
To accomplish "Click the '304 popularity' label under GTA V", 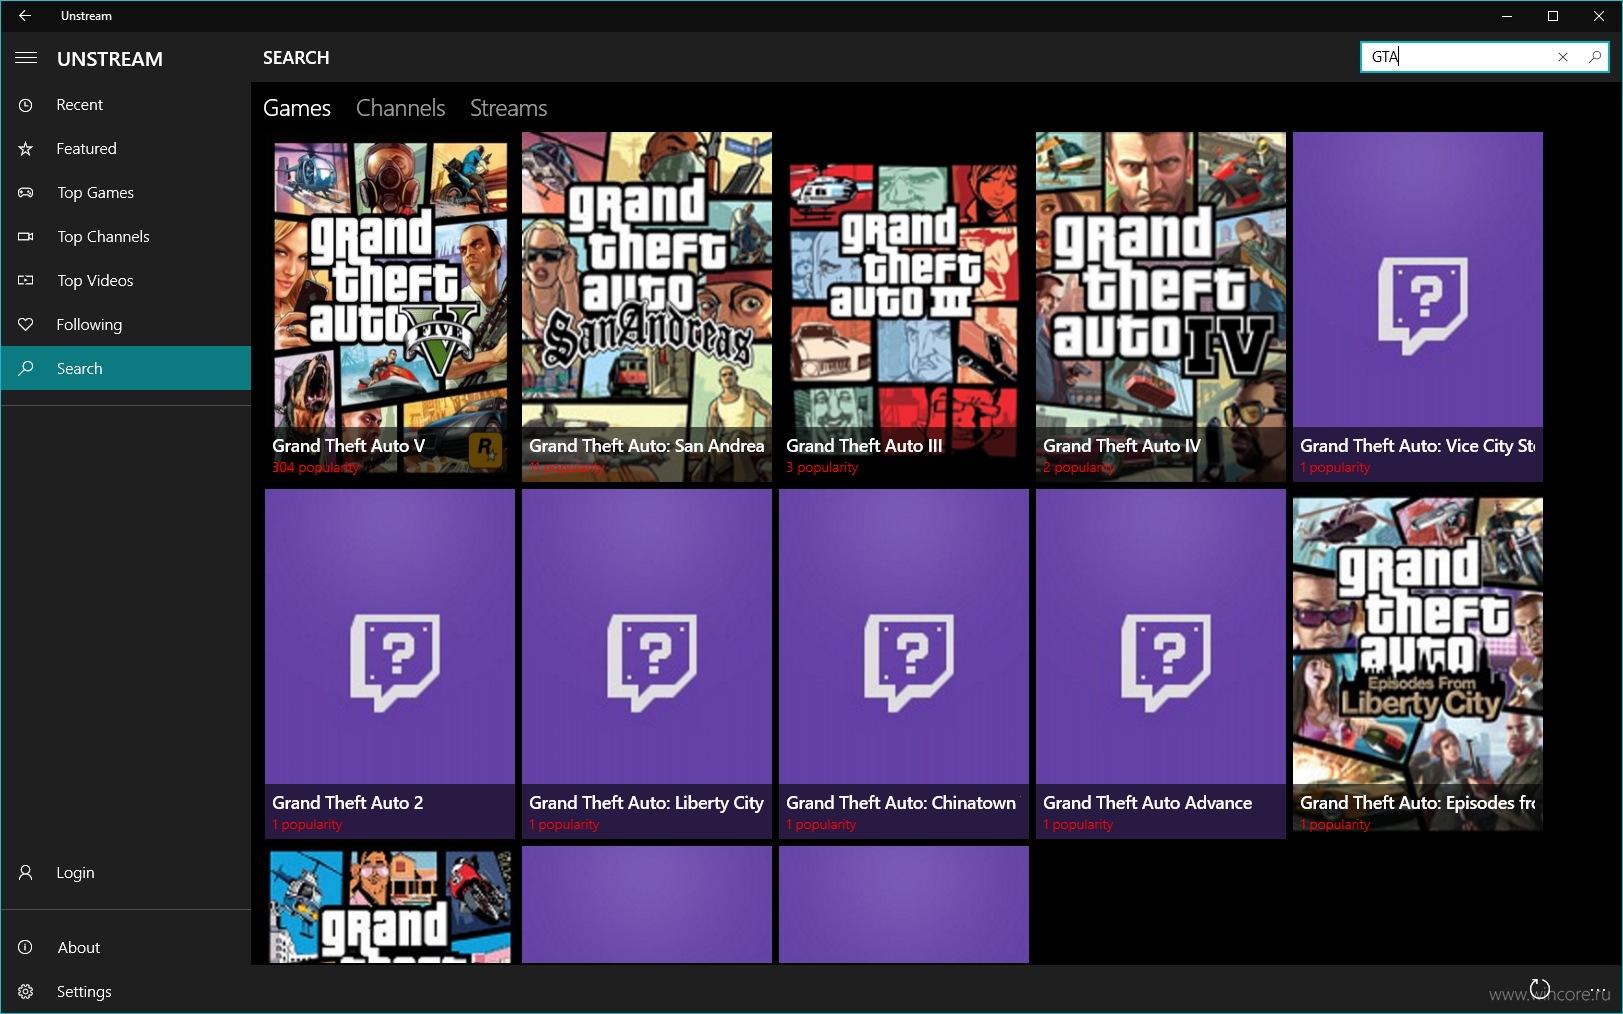I will click(x=315, y=468).
